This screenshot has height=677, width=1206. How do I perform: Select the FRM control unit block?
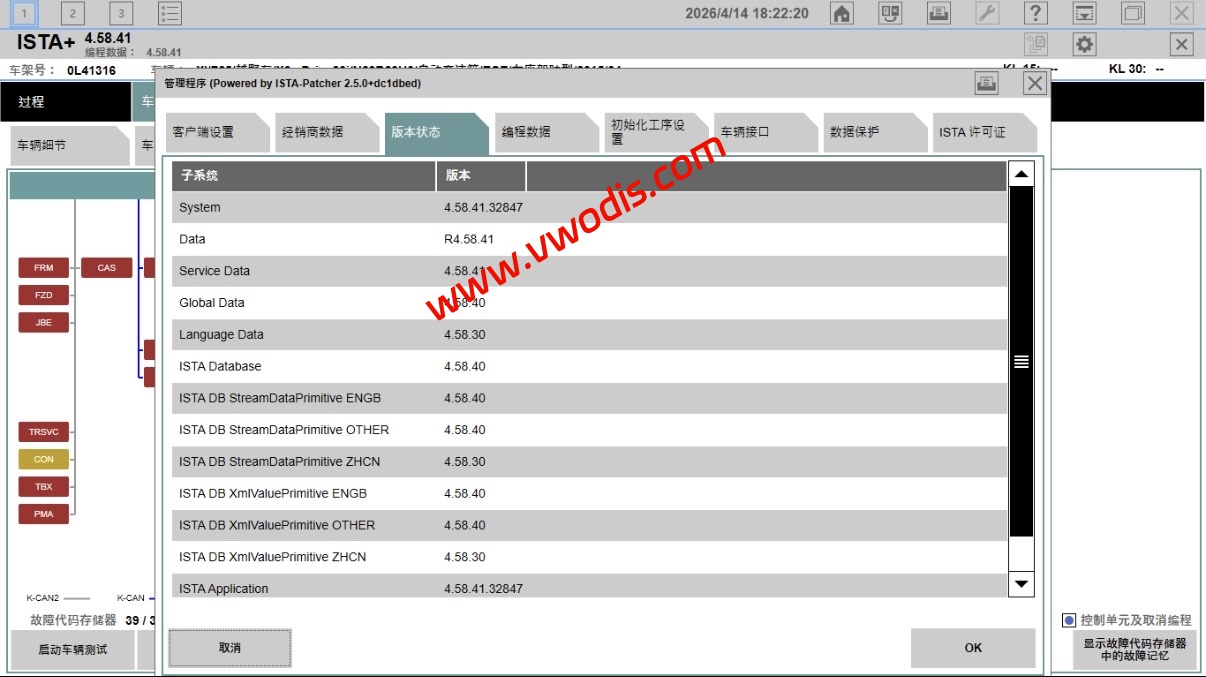pyautogui.click(x=44, y=268)
